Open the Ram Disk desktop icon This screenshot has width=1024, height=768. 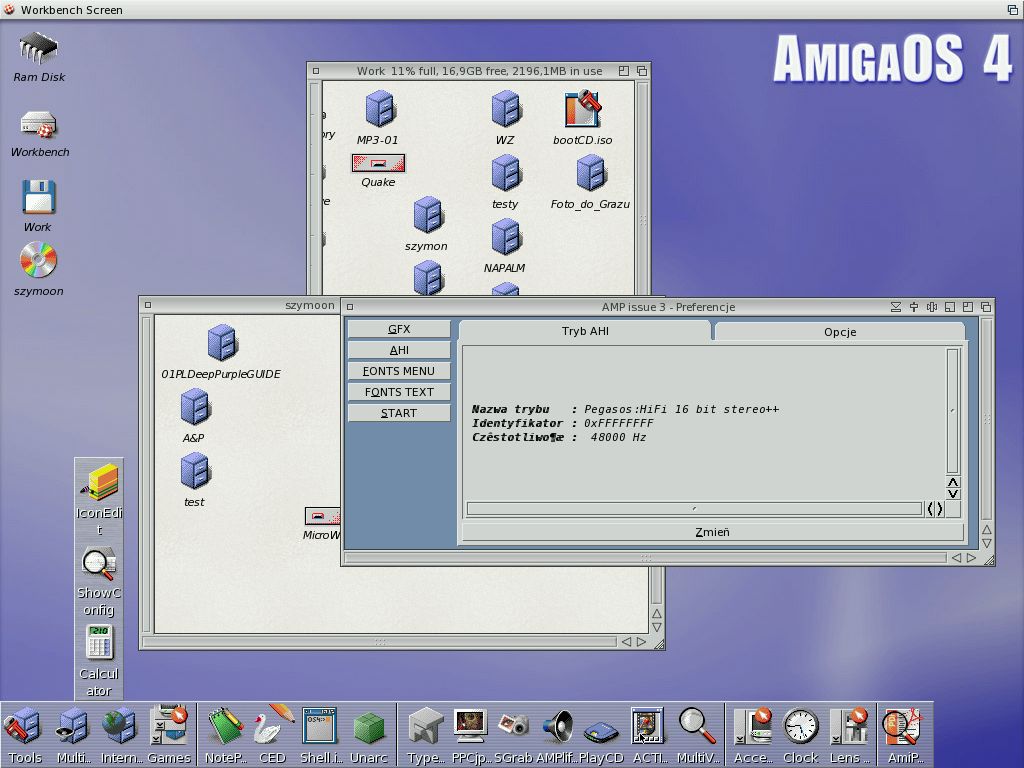click(39, 57)
